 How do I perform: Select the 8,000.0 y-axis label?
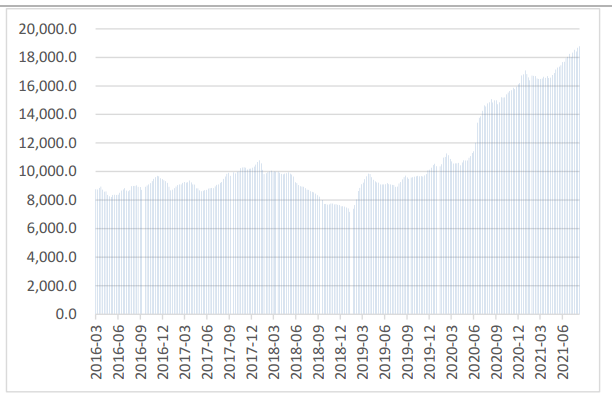coord(52,200)
